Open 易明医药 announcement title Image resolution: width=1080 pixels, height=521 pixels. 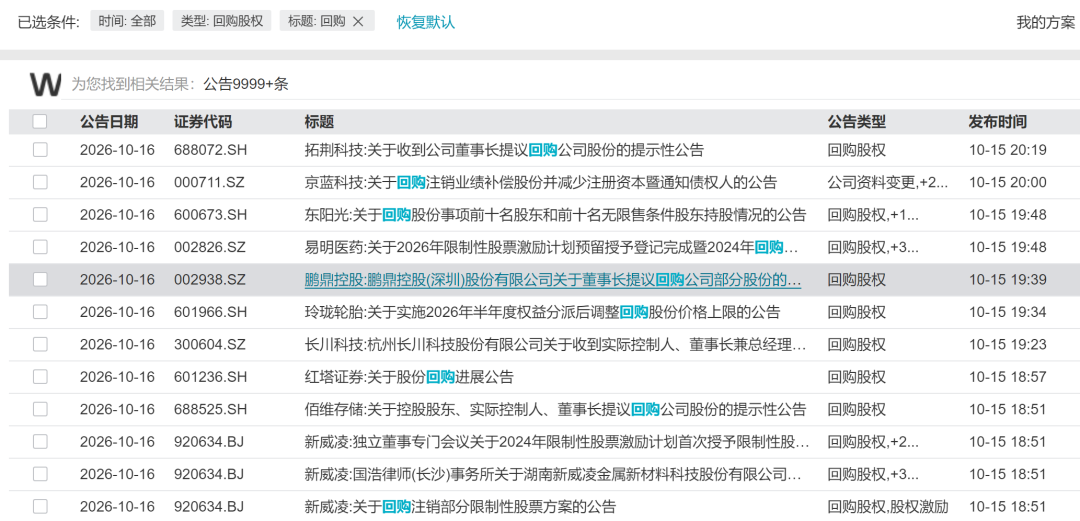click(x=552, y=247)
